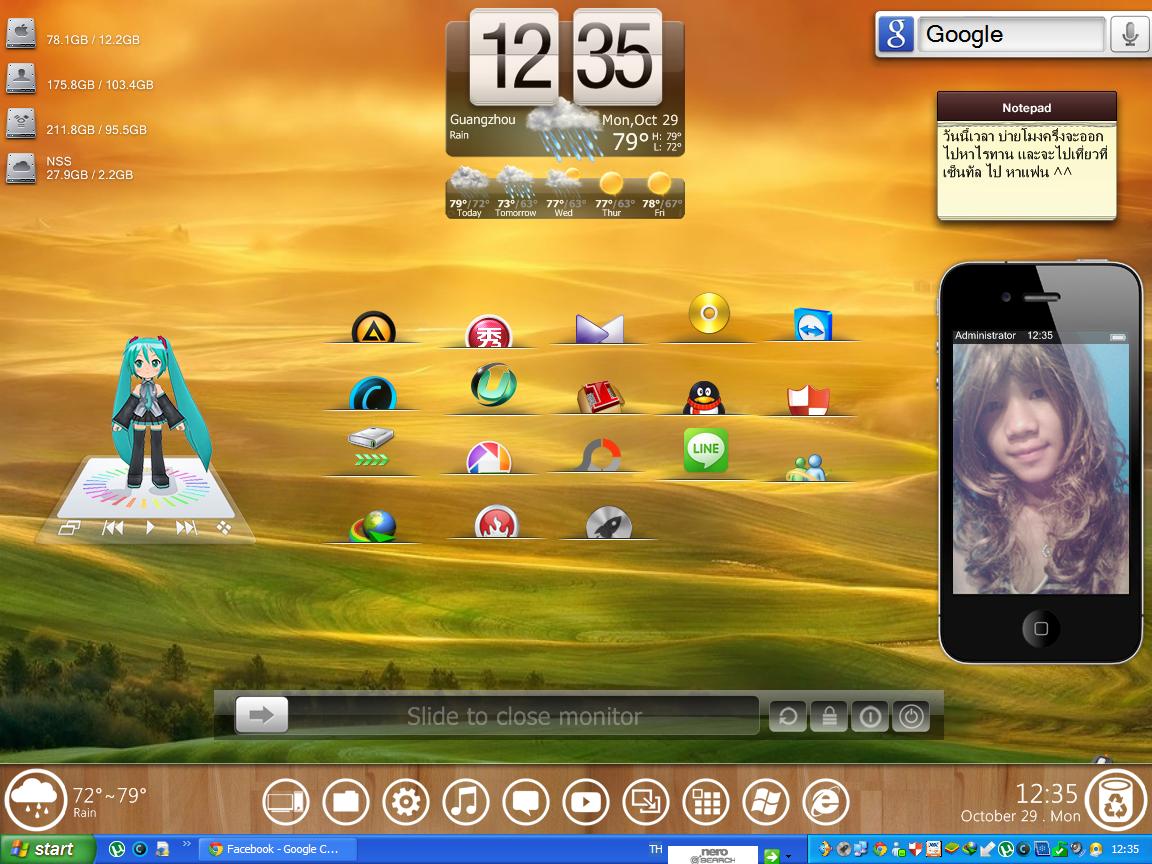Open the QQ penguin icon
The height and width of the screenshot is (864, 1152).
(704, 397)
